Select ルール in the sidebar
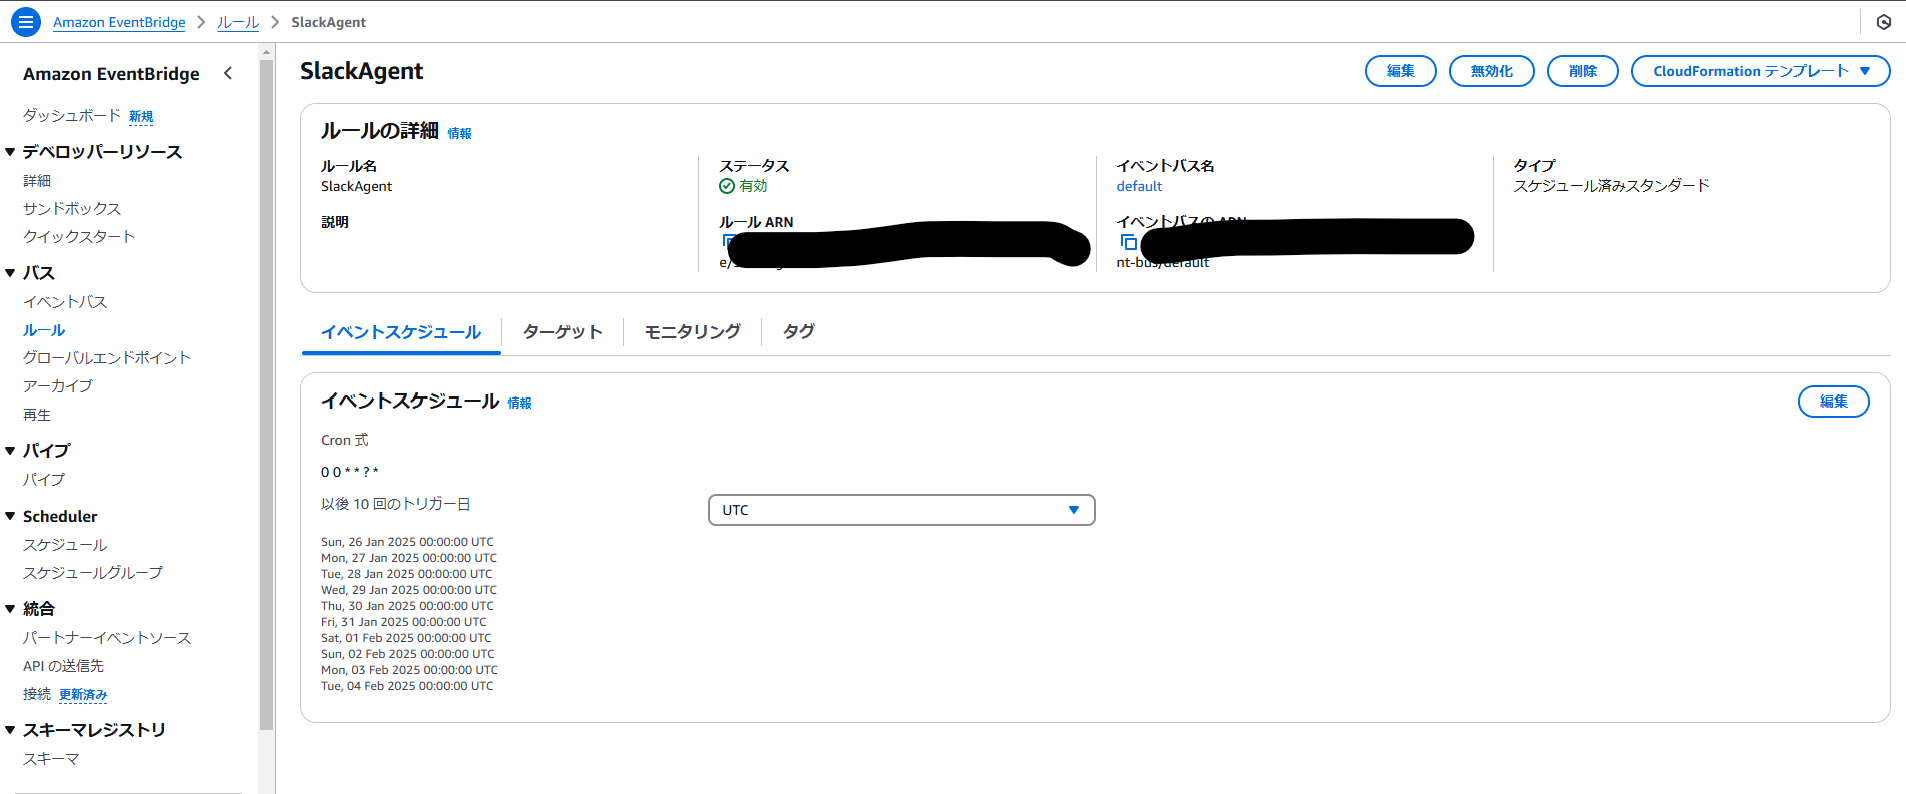 click(44, 330)
